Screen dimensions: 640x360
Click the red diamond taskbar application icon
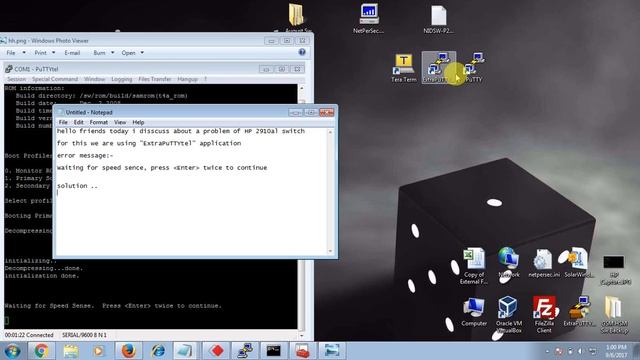pyautogui.click(x=217, y=351)
